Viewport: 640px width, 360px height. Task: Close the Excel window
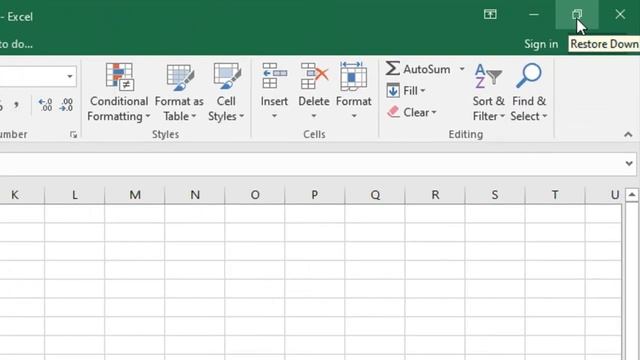620,15
